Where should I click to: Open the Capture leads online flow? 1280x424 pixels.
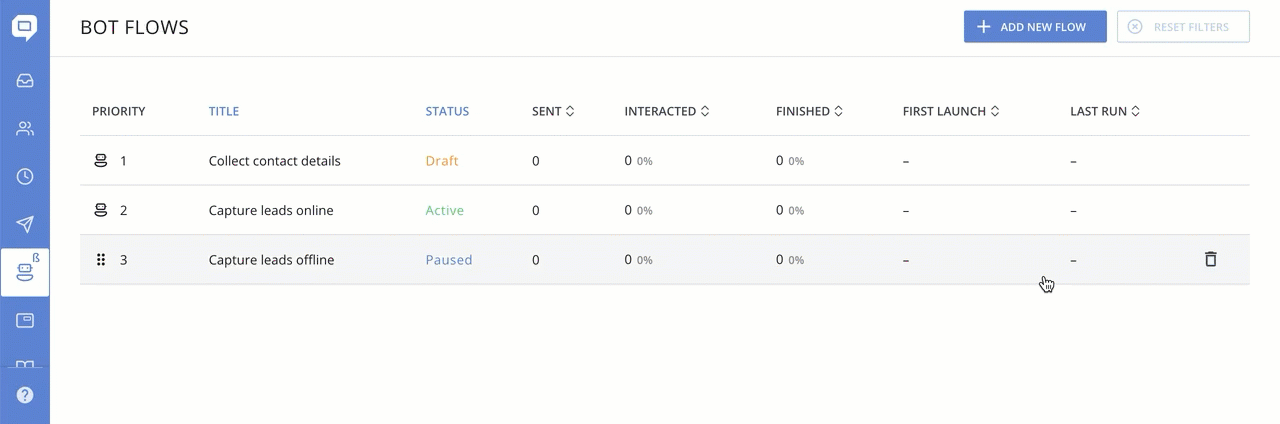(x=271, y=211)
